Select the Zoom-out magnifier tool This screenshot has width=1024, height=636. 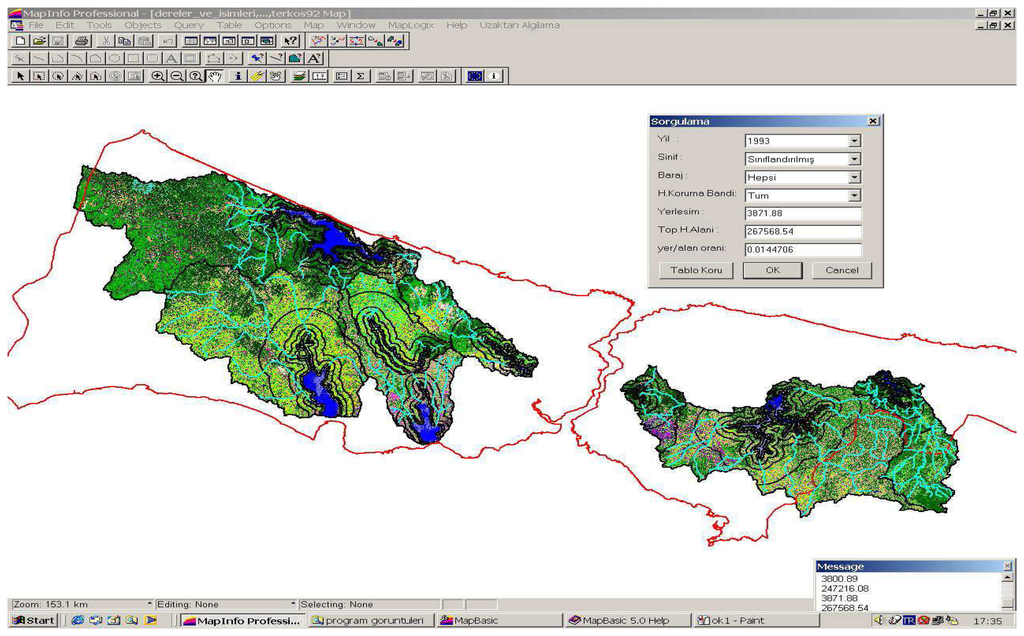(176, 76)
